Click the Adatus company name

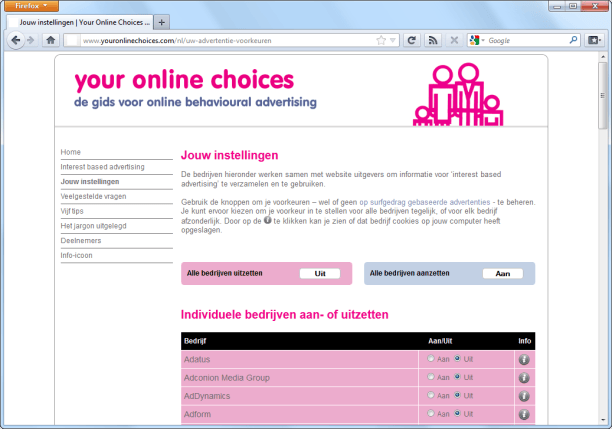[197, 360]
